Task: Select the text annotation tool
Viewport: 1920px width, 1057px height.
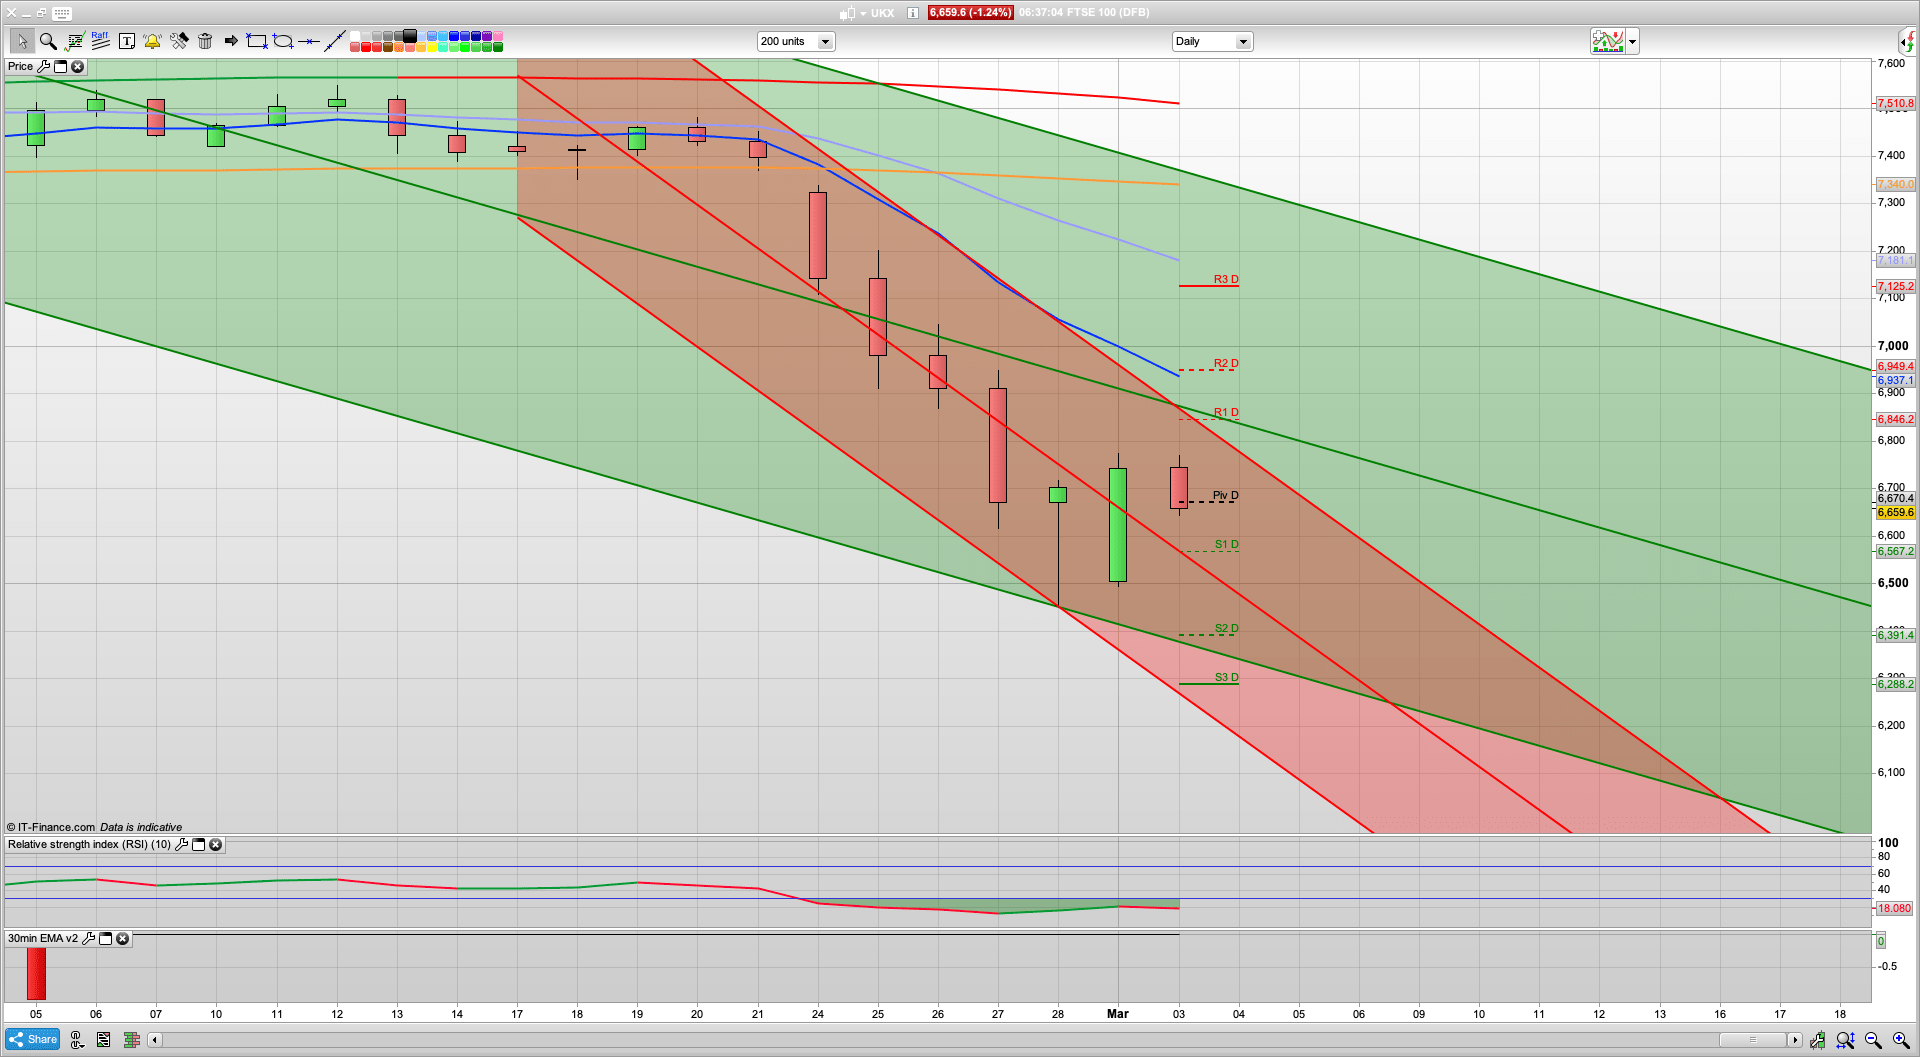Action: pos(126,41)
